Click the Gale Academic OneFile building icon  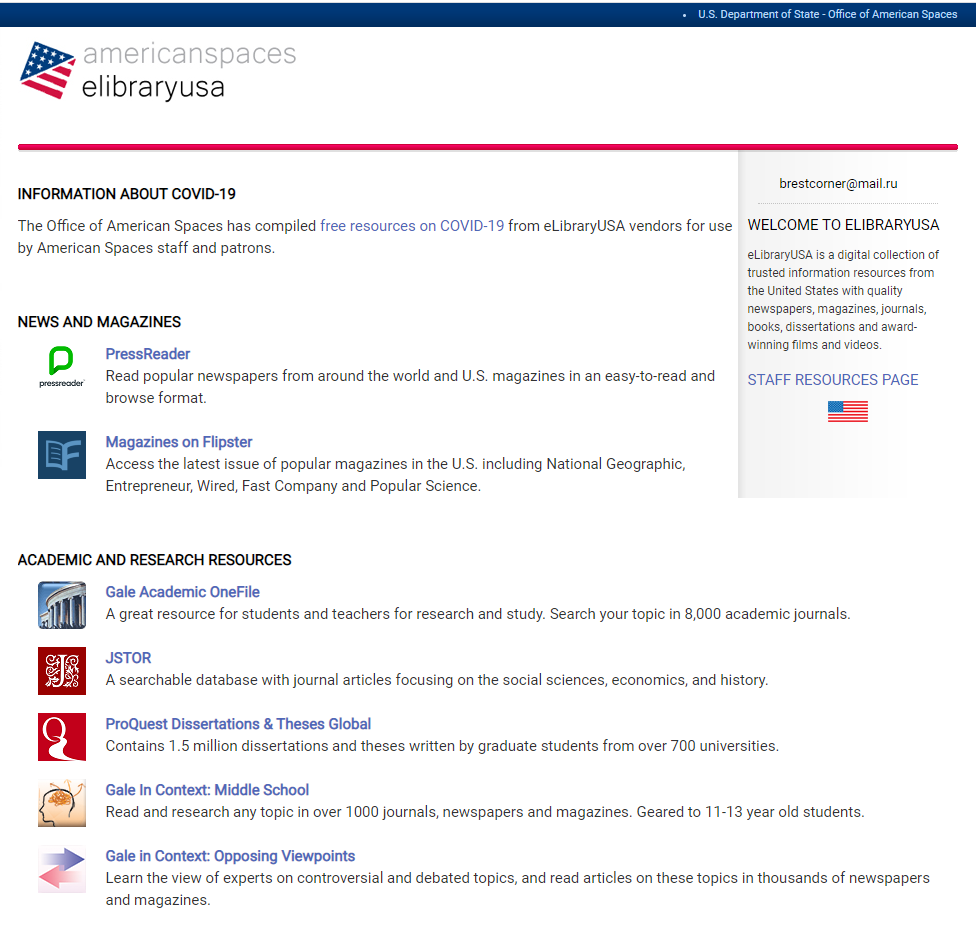tap(62, 605)
